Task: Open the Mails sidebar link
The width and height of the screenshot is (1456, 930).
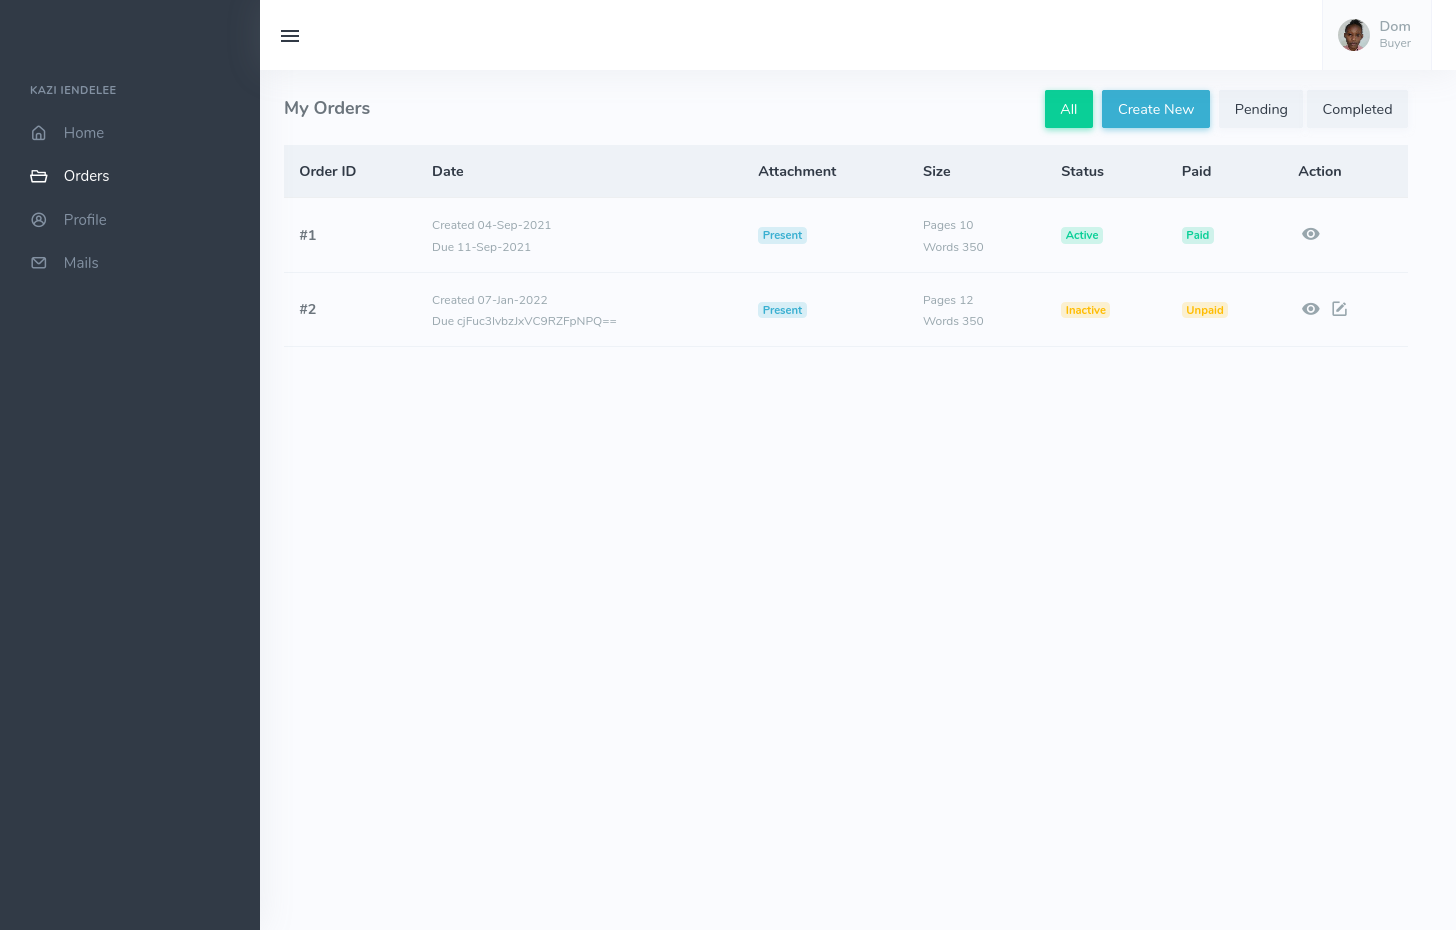Action: (81, 263)
